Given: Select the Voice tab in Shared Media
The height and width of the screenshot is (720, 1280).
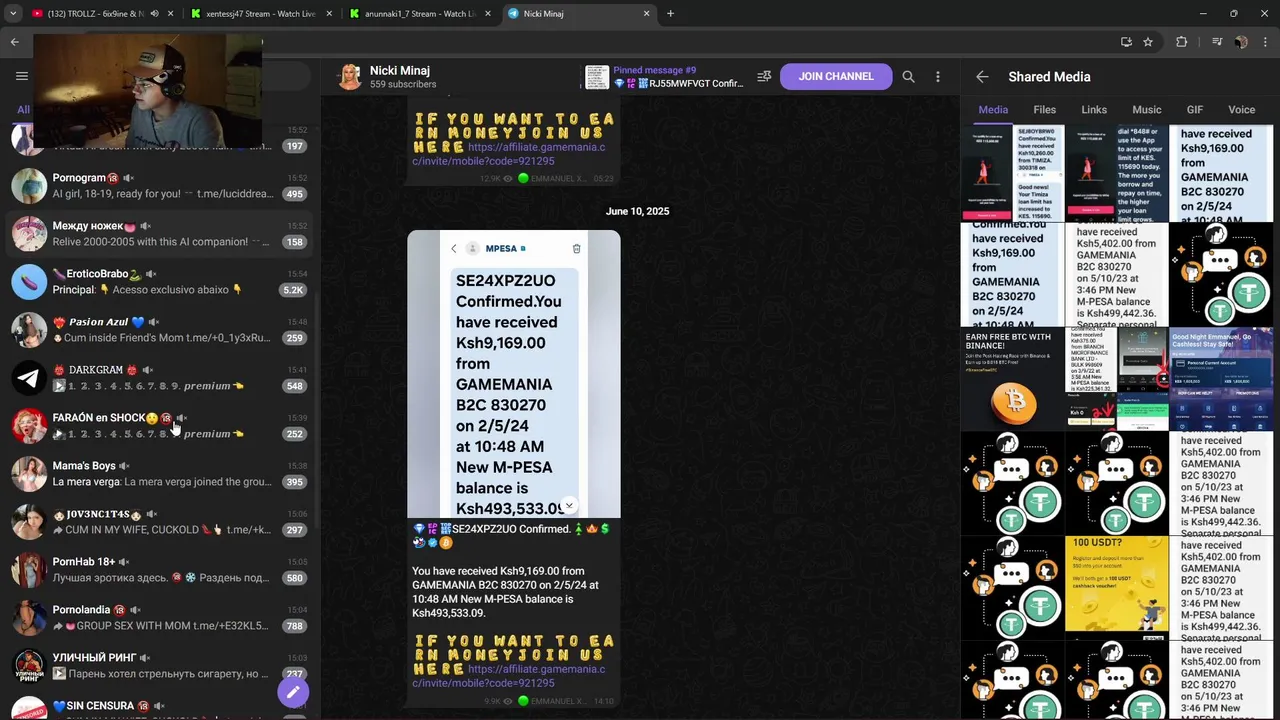Looking at the screenshot, I should click(x=1242, y=110).
